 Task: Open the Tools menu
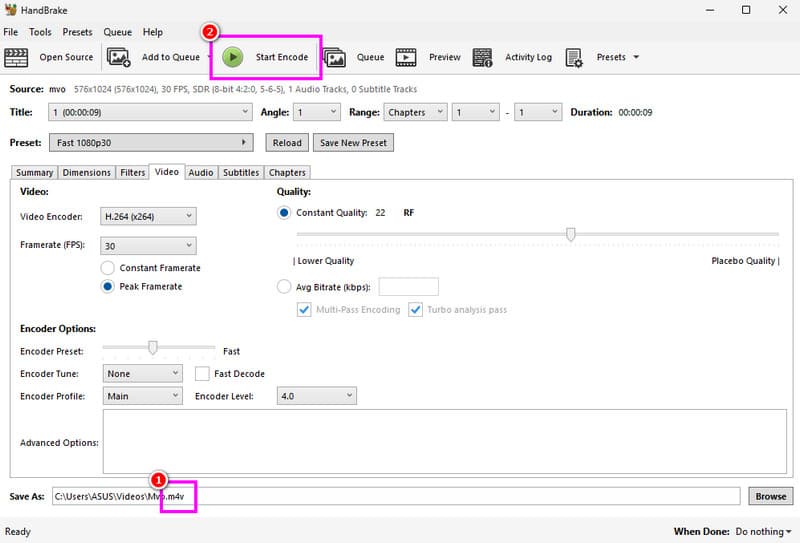[x=40, y=32]
